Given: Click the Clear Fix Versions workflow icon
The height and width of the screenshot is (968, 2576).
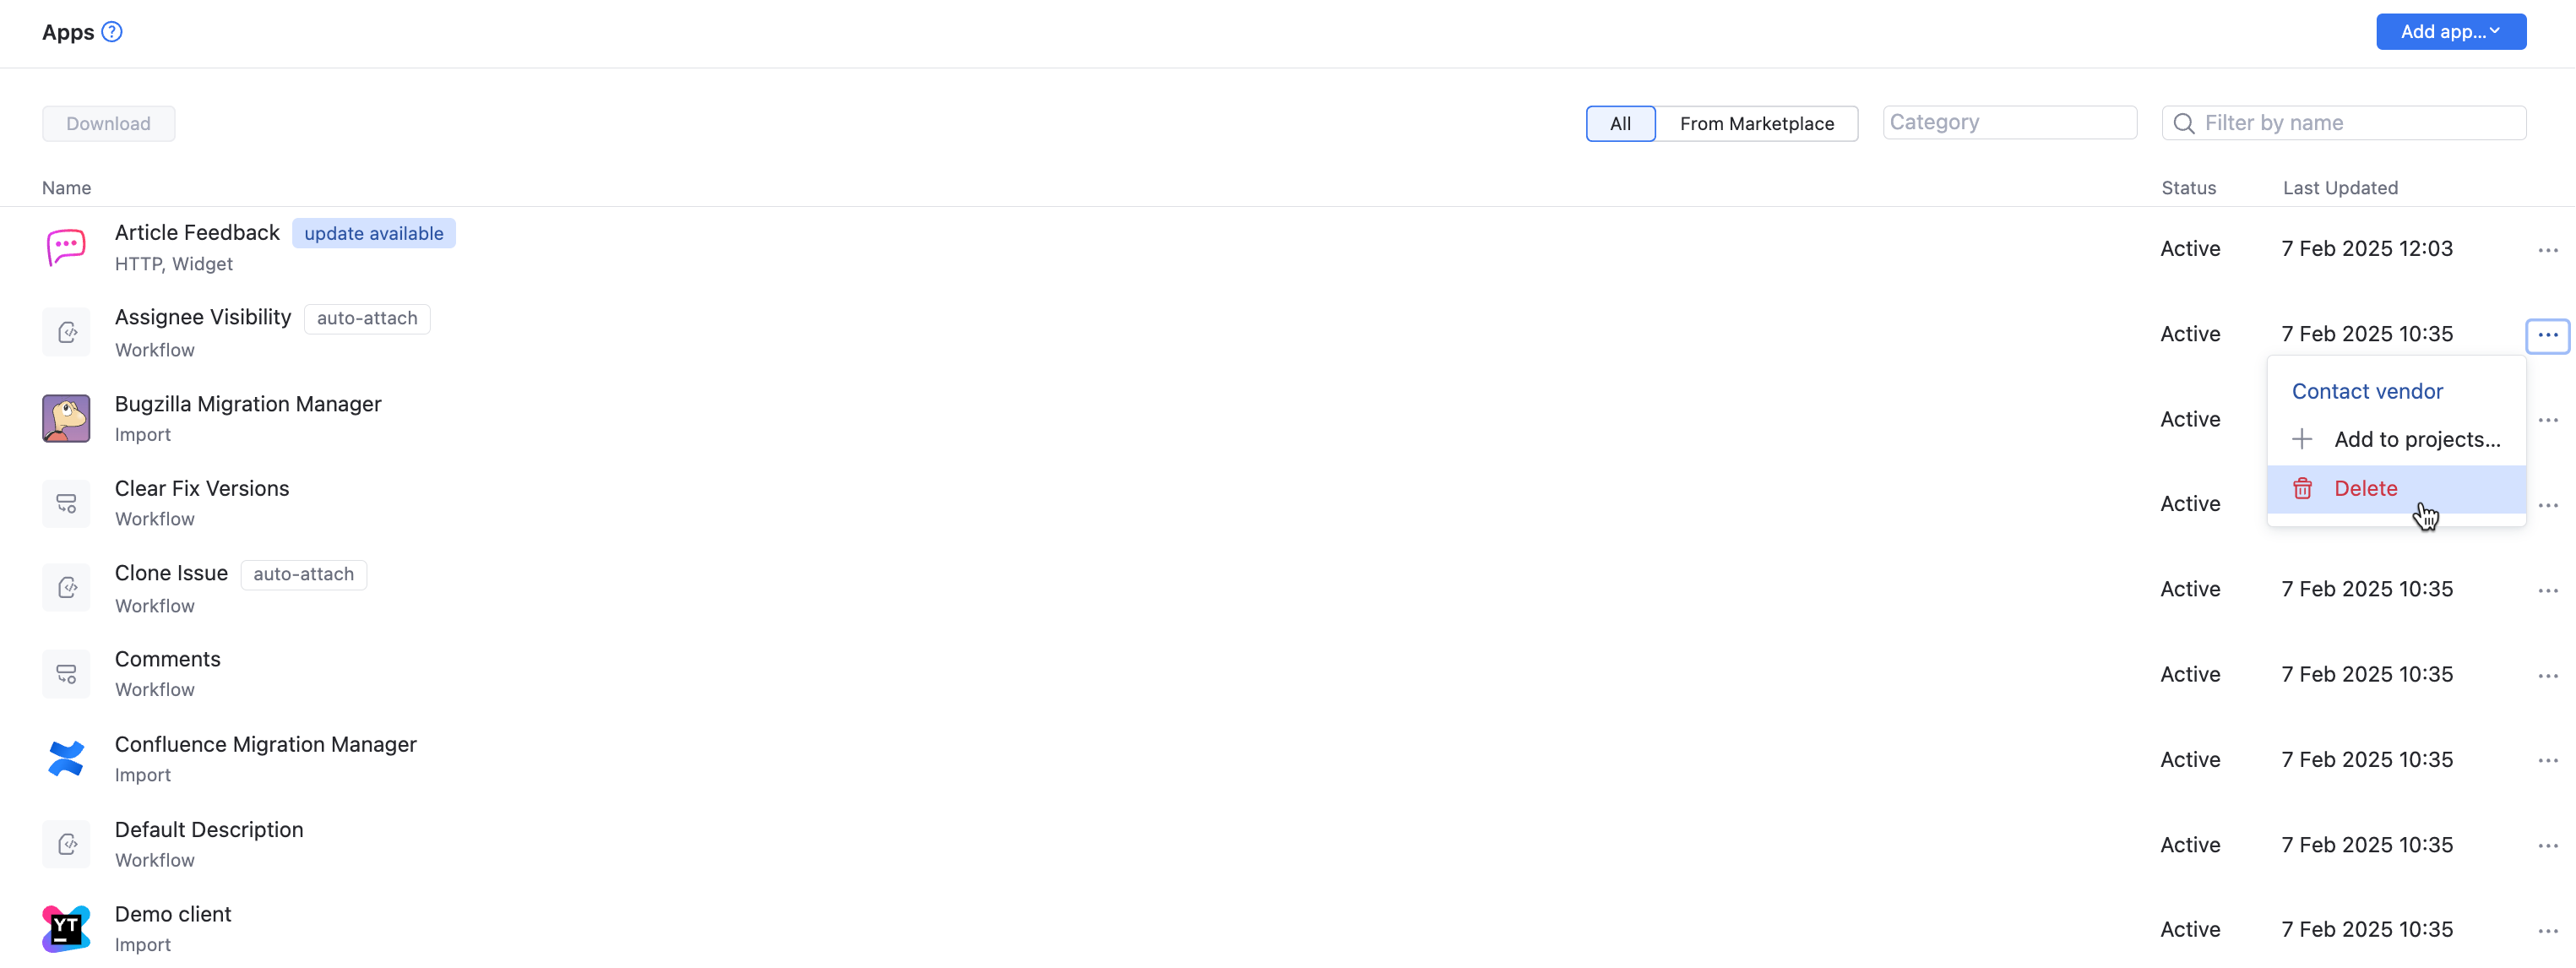Looking at the screenshot, I should [x=66, y=503].
